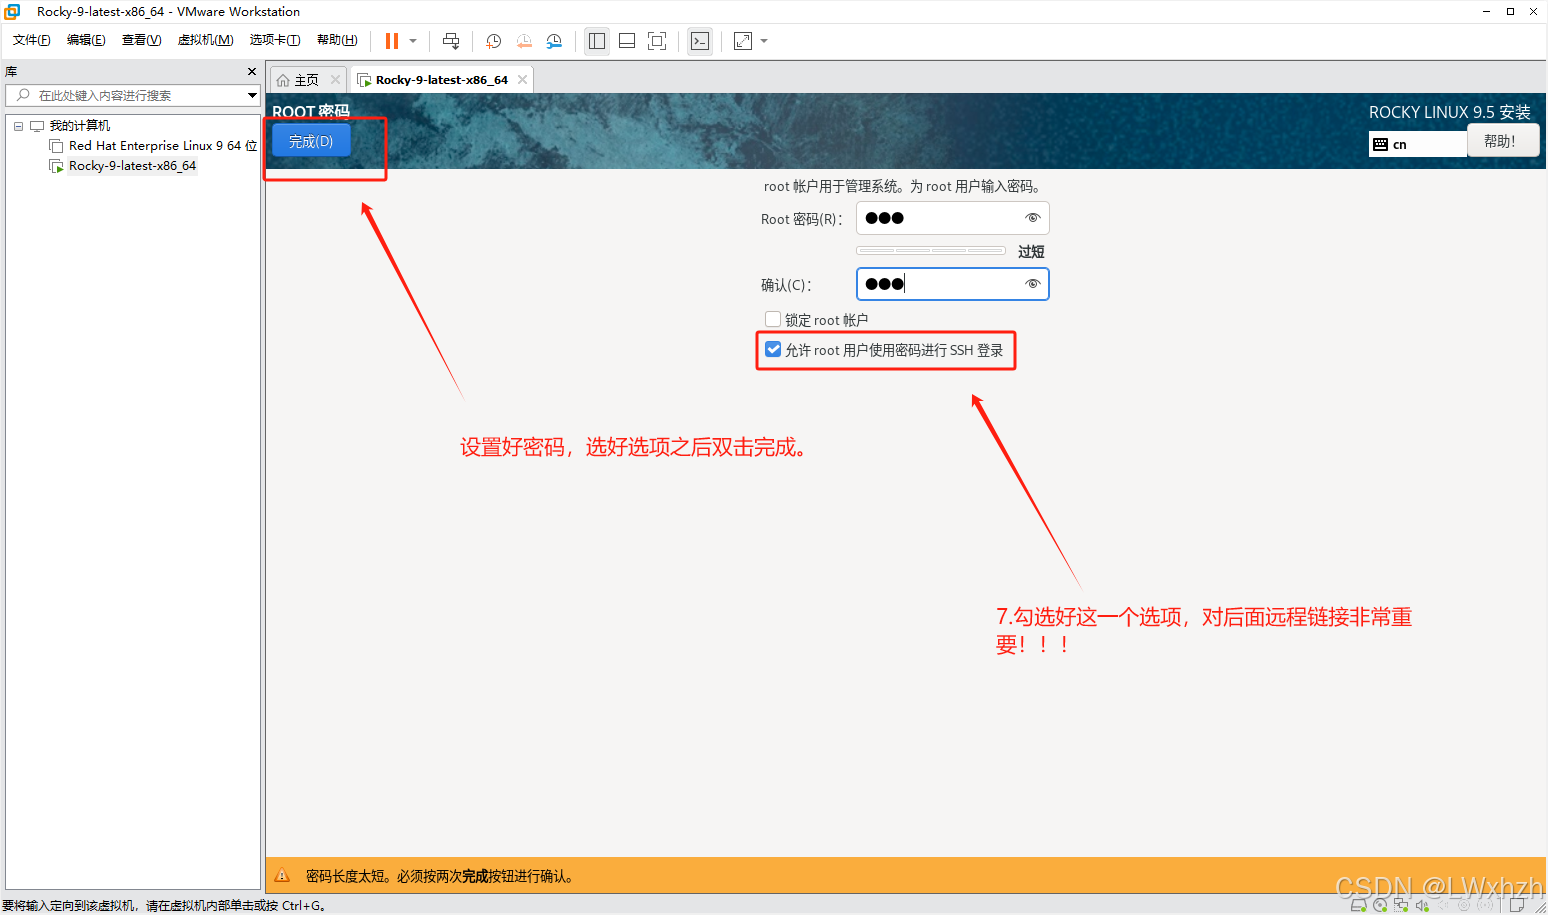Select Red Hat Enterprise Linux 9 VM

(163, 146)
